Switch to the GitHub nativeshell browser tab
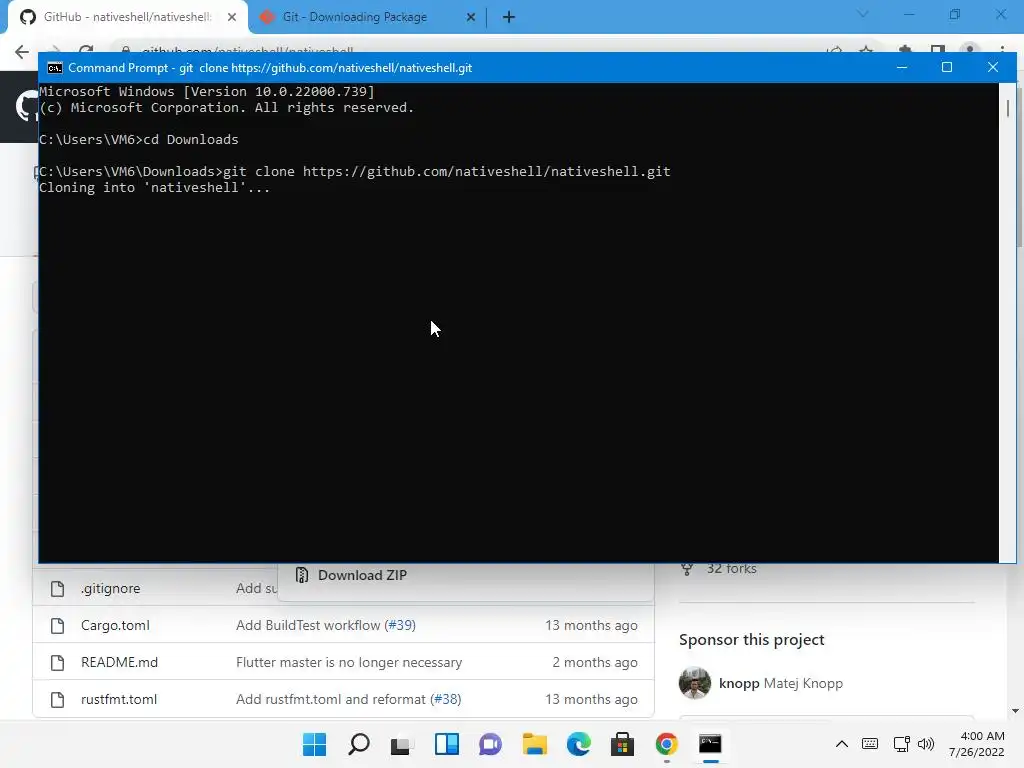 [x=127, y=17]
